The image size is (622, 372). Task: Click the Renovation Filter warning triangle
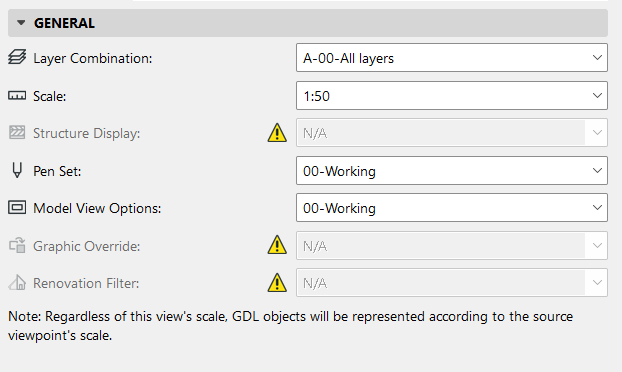[277, 282]
